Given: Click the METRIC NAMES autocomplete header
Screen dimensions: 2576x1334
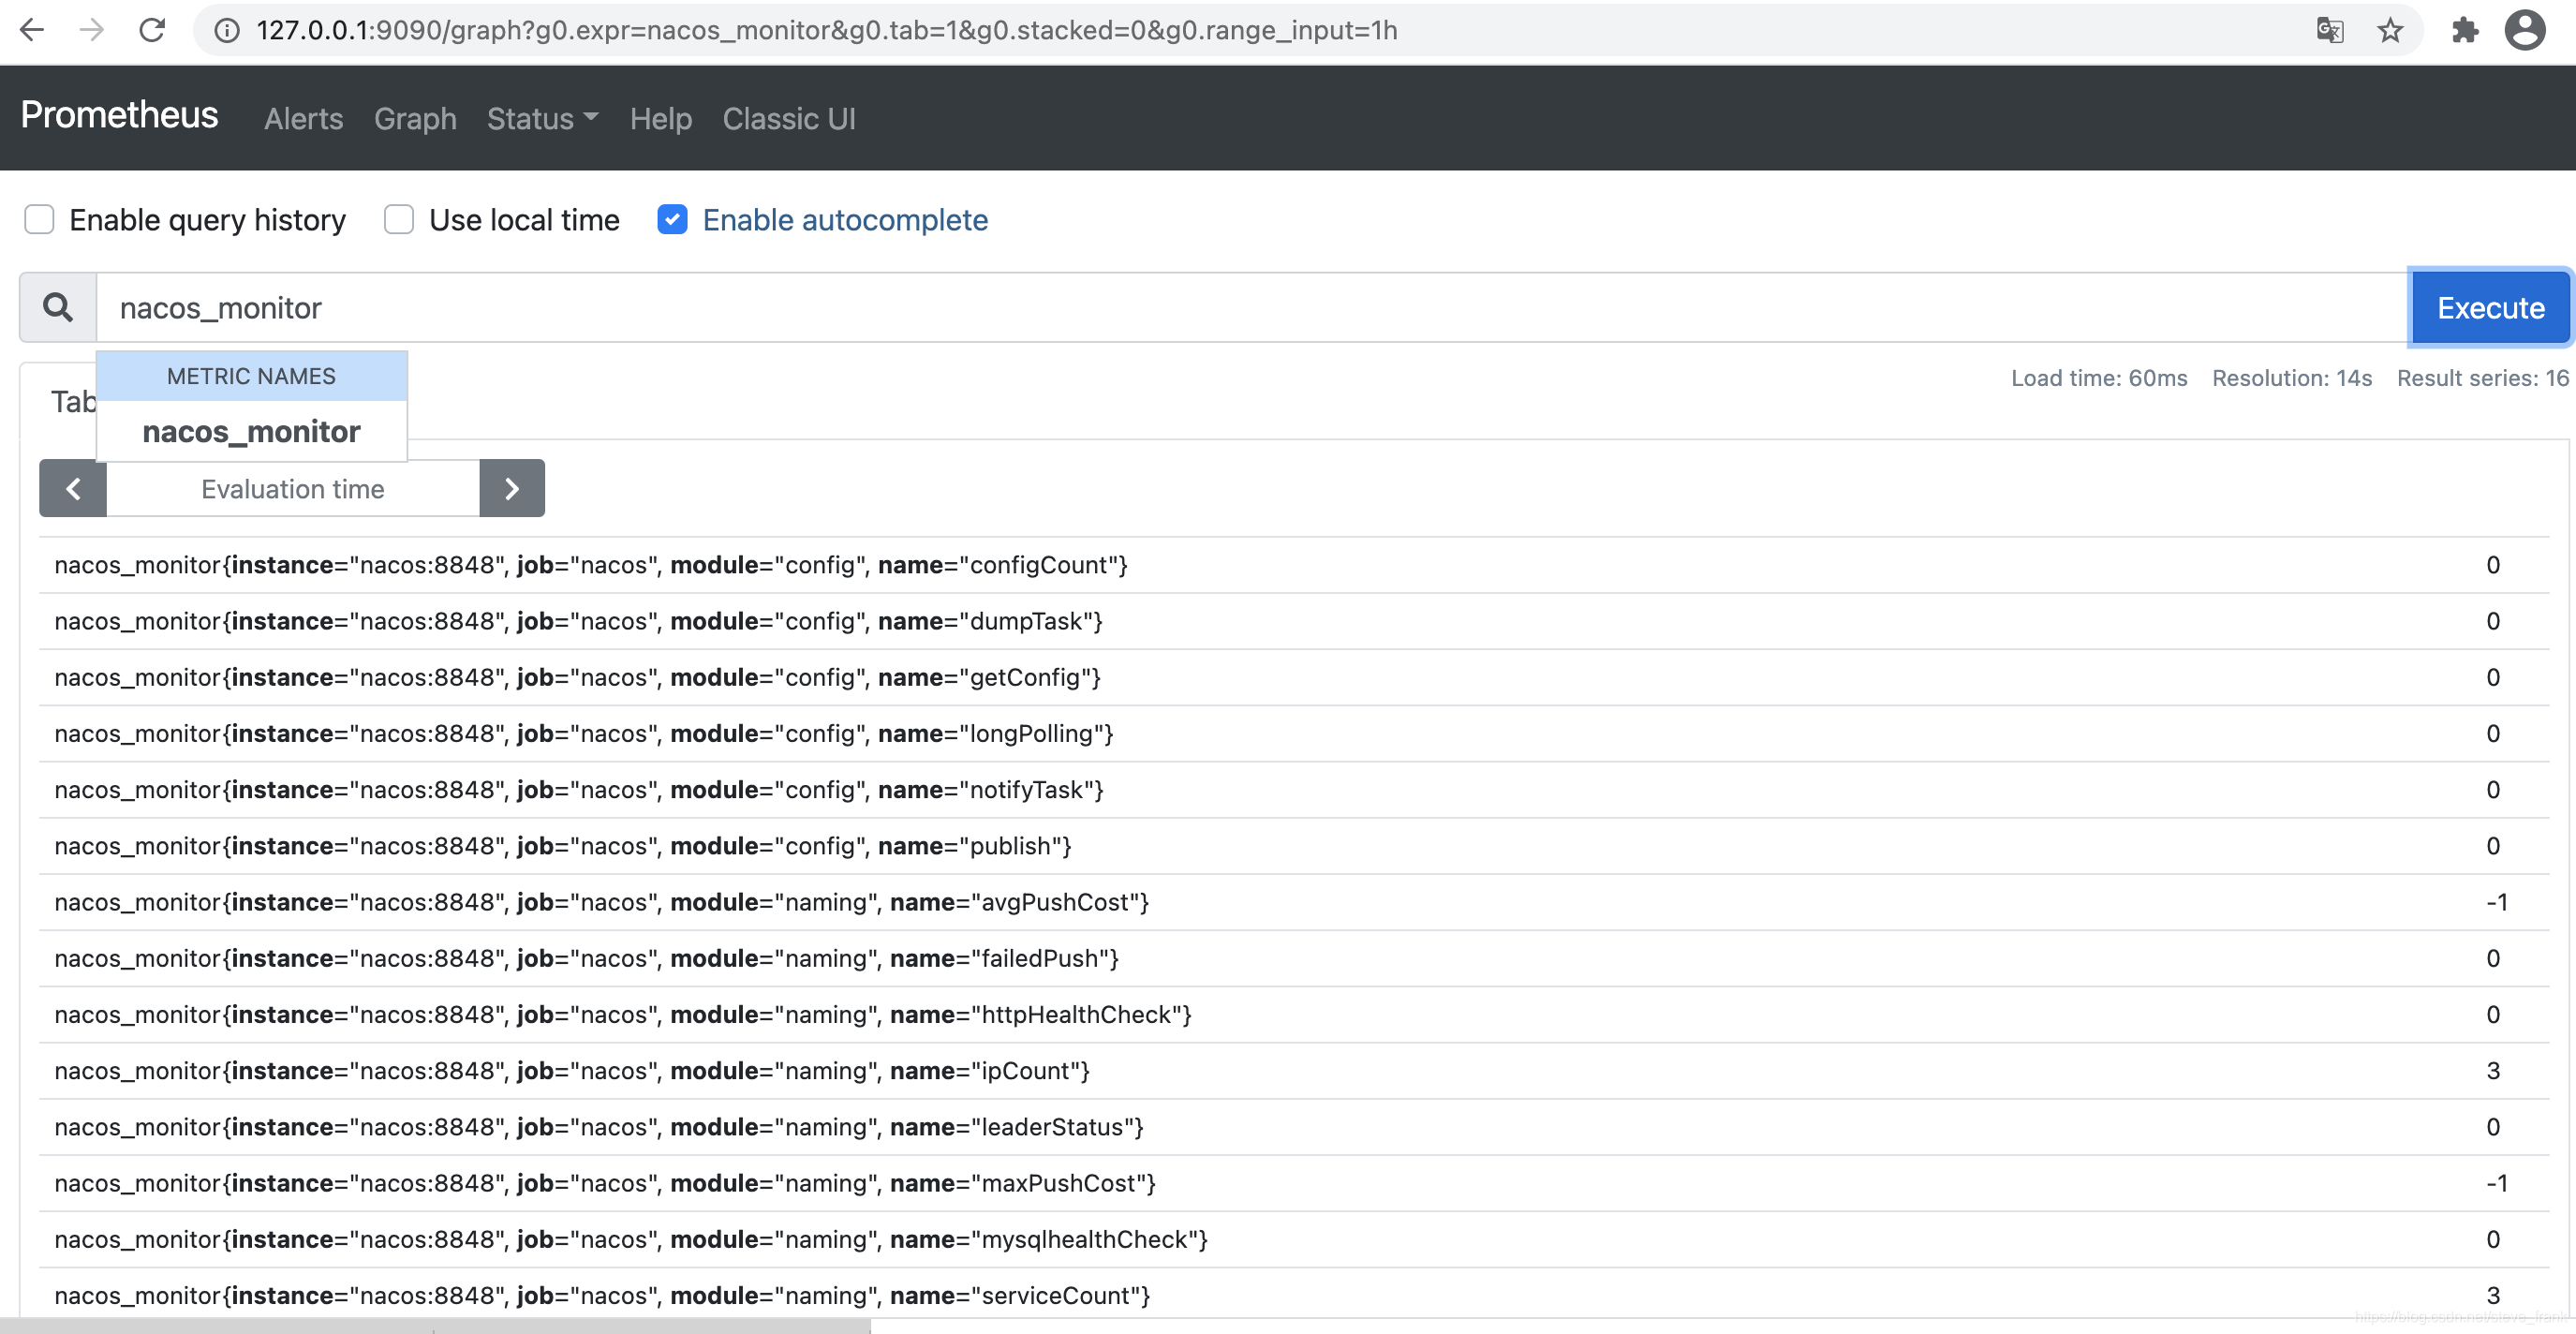Looking at the screenshot, I should click(x=251, y=376).
